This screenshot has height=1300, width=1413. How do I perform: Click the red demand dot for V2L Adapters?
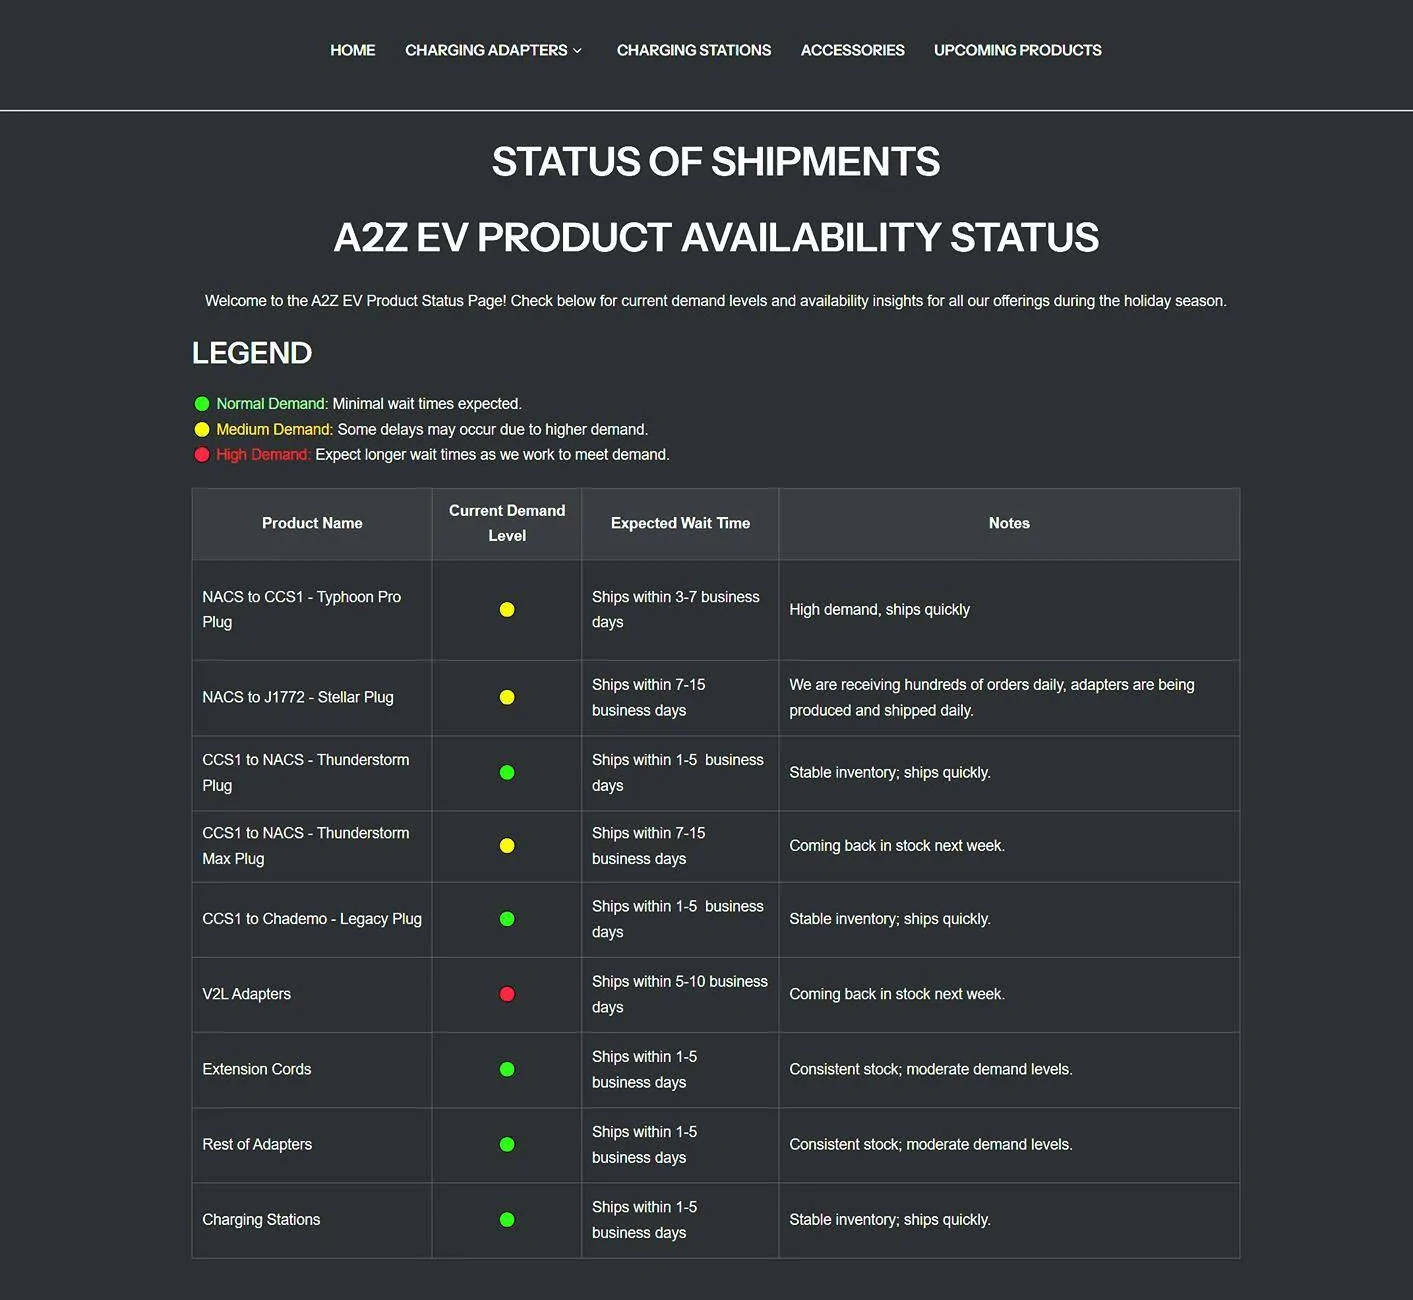(x=507, y=994)
